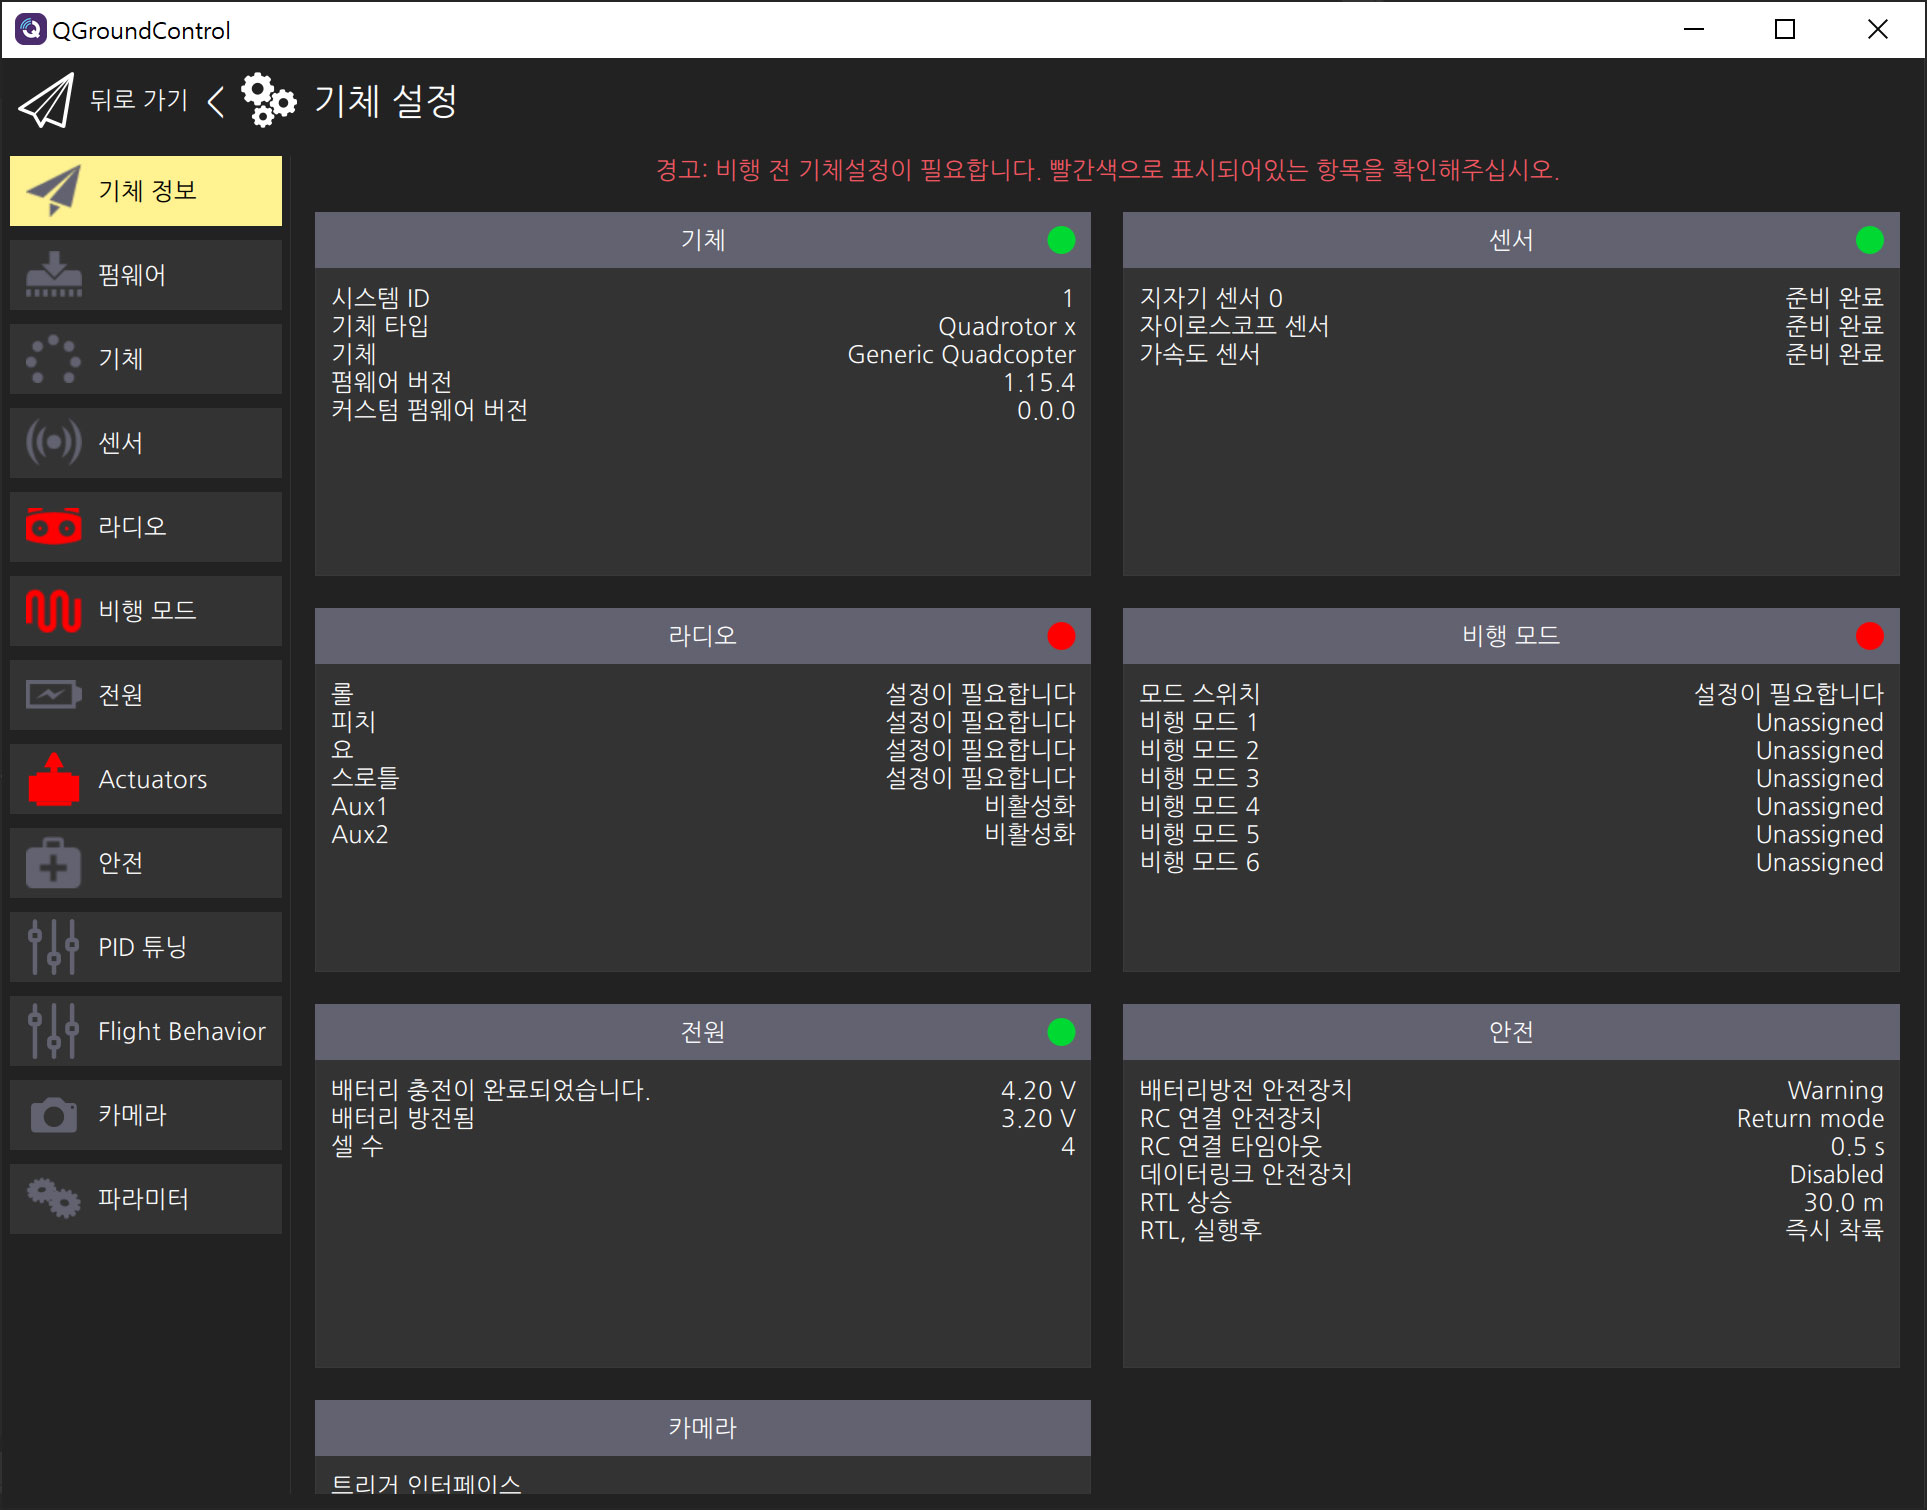This screenshot has width=1927, height=1510.
Task: Open 비행 모드 red wave icon
Action: pos(54,611)
